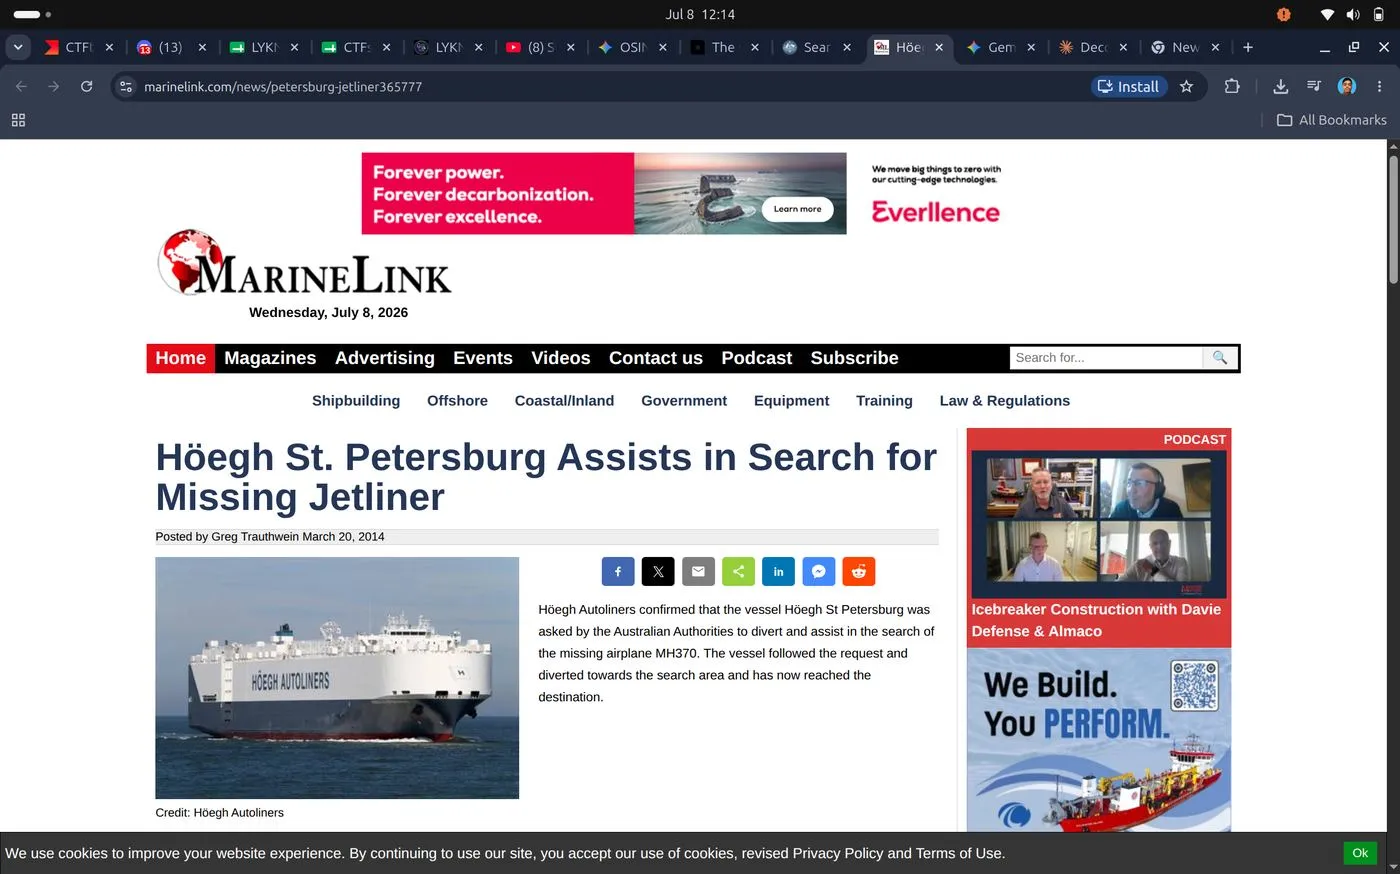Open the Höegh Autoliners ship photo
This screenshot has height=874, width=1400.
click(337, 678)
